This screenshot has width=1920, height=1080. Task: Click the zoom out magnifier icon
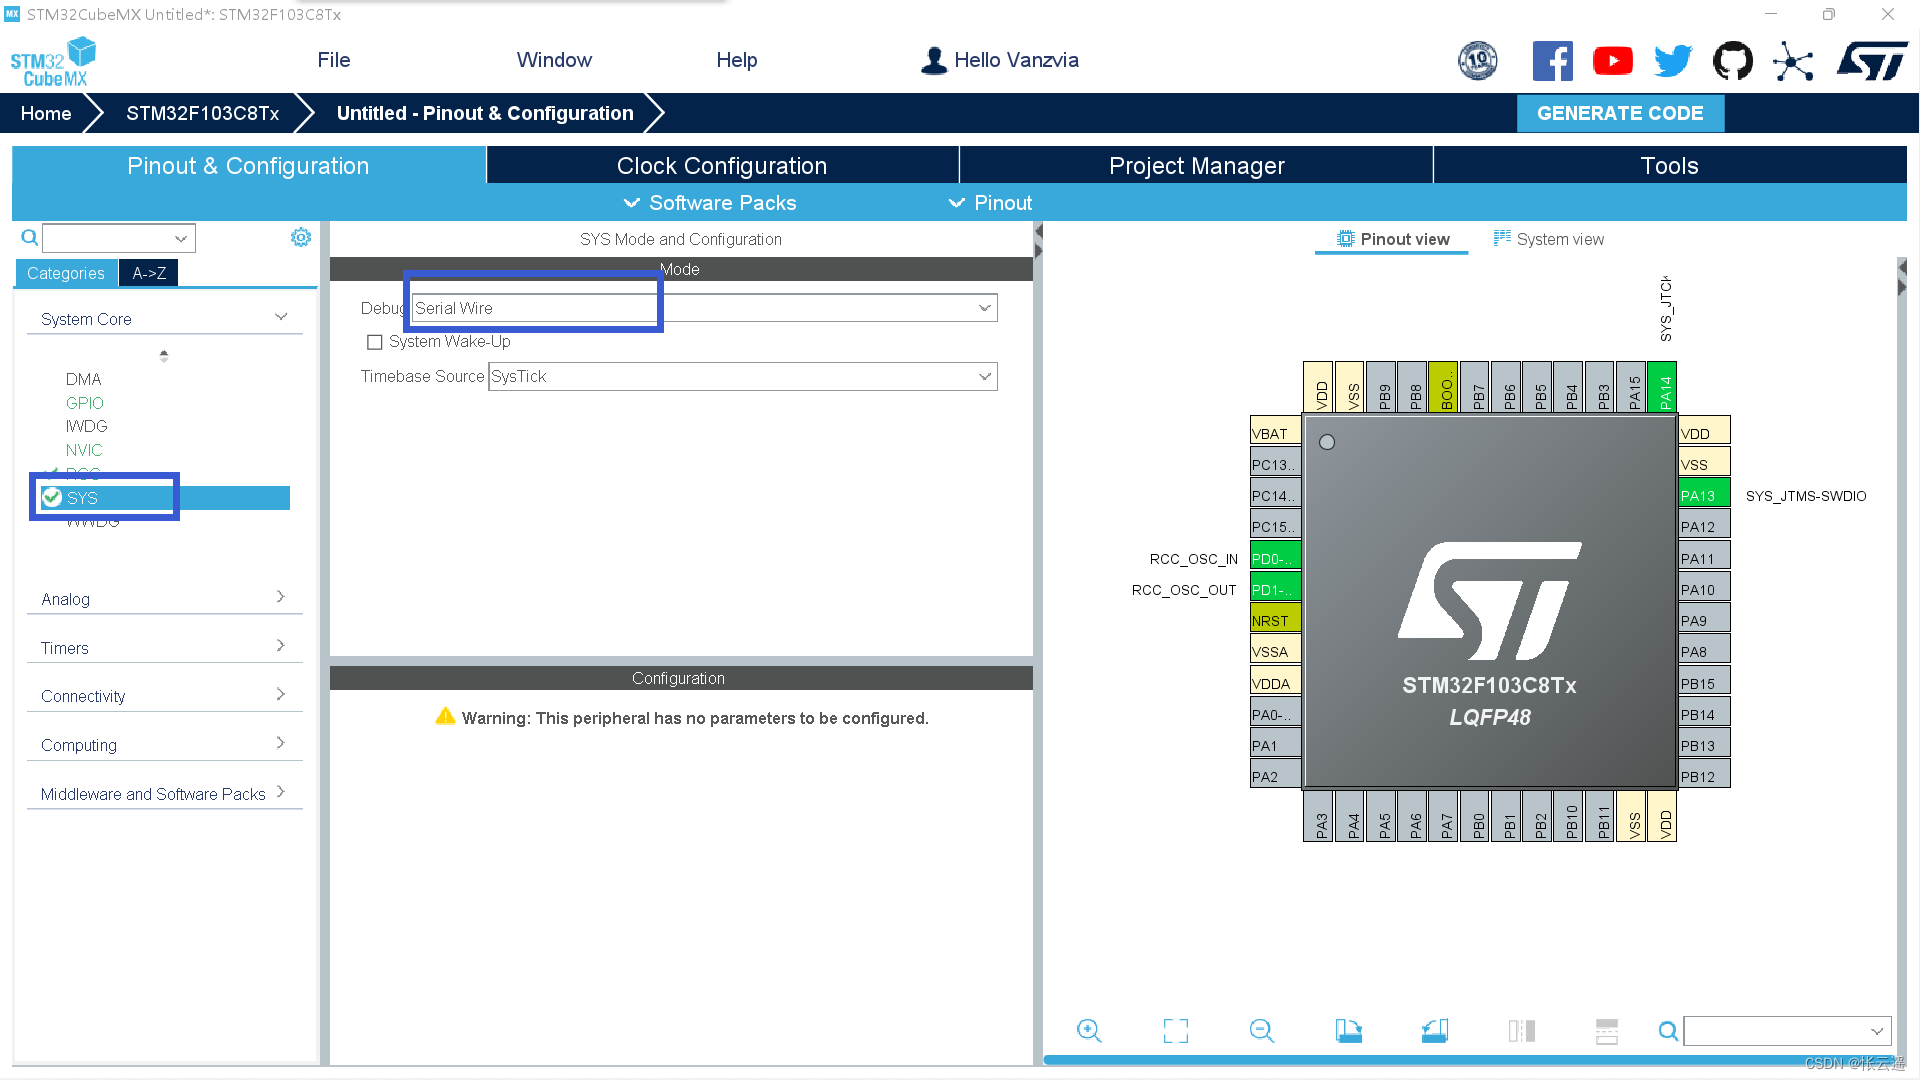pyautogui.click(x=1262, y=1031)
